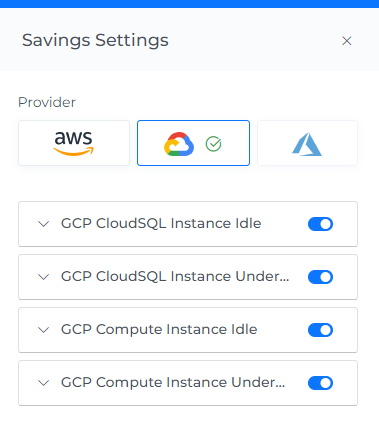Click GCP CloudSQL Instance Under... row text

[x=175, y=276]
